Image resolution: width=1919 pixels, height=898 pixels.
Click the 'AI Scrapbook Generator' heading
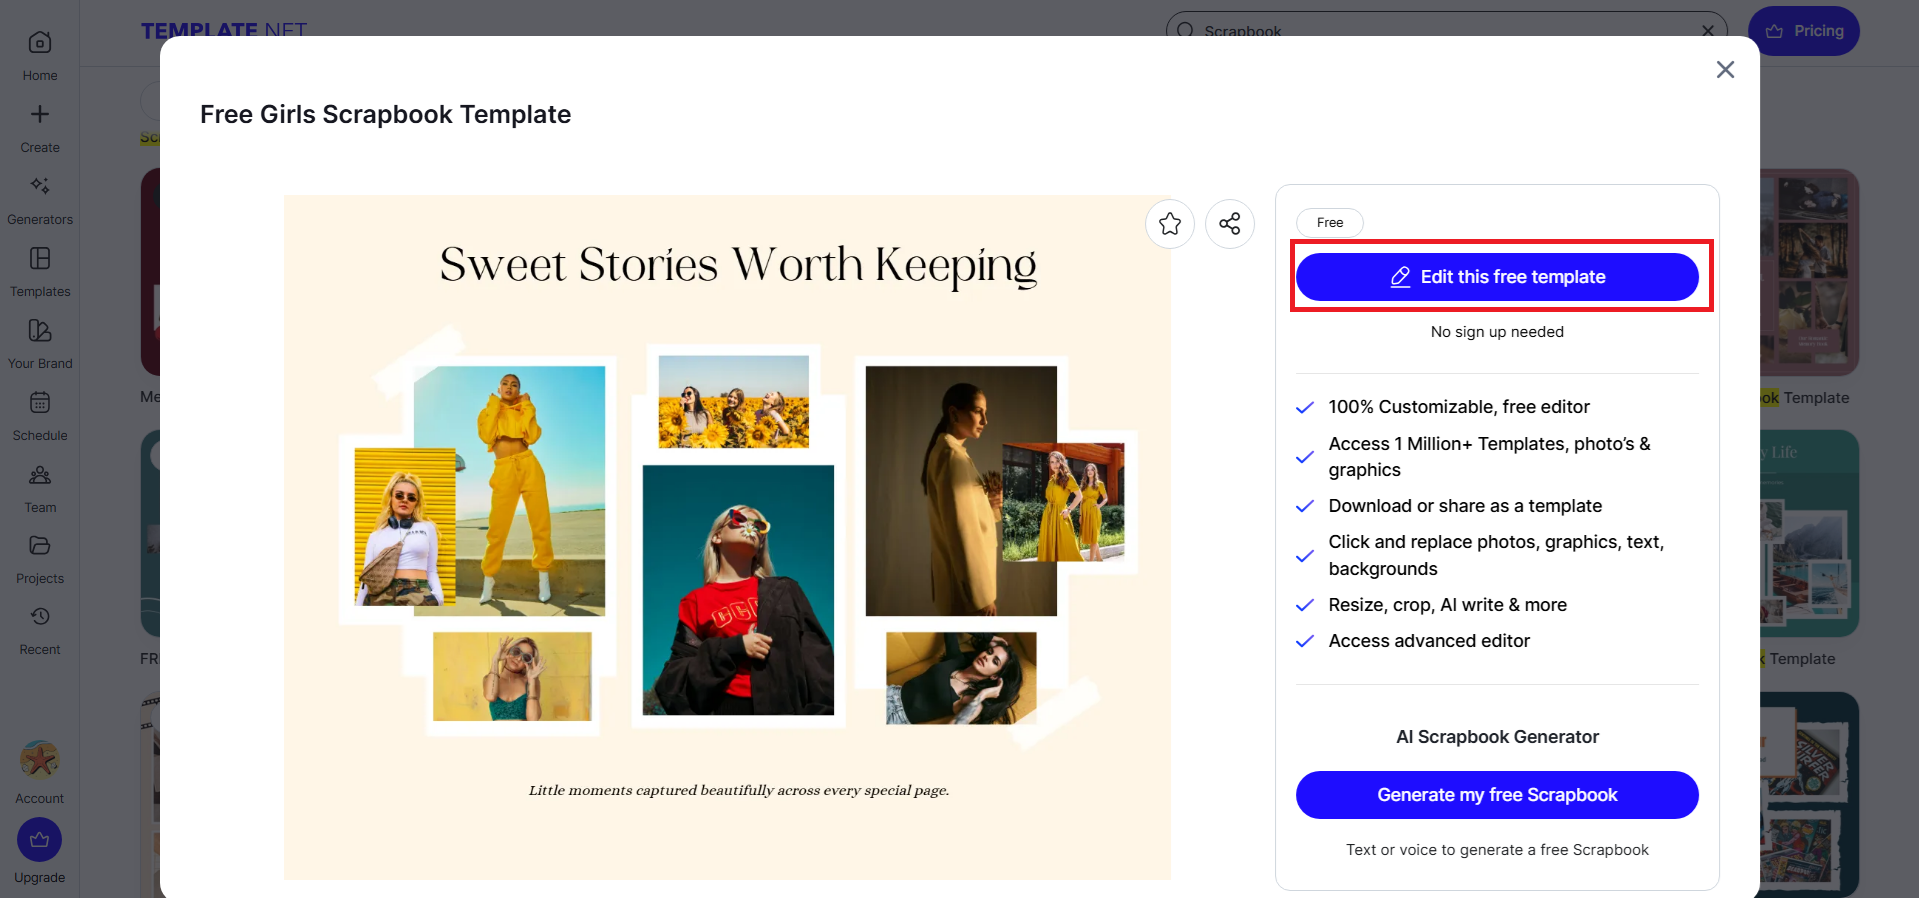point(1497,737)
